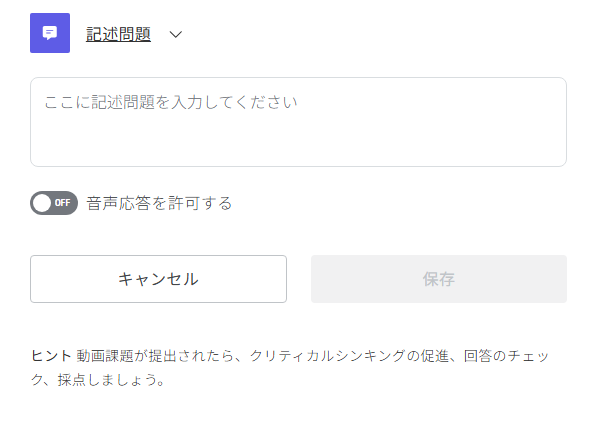The width and height of the screenshot is (613, 430).
Task: Click the down arrow to change question type
Action: pyautogui.click(x=176, y=35)
